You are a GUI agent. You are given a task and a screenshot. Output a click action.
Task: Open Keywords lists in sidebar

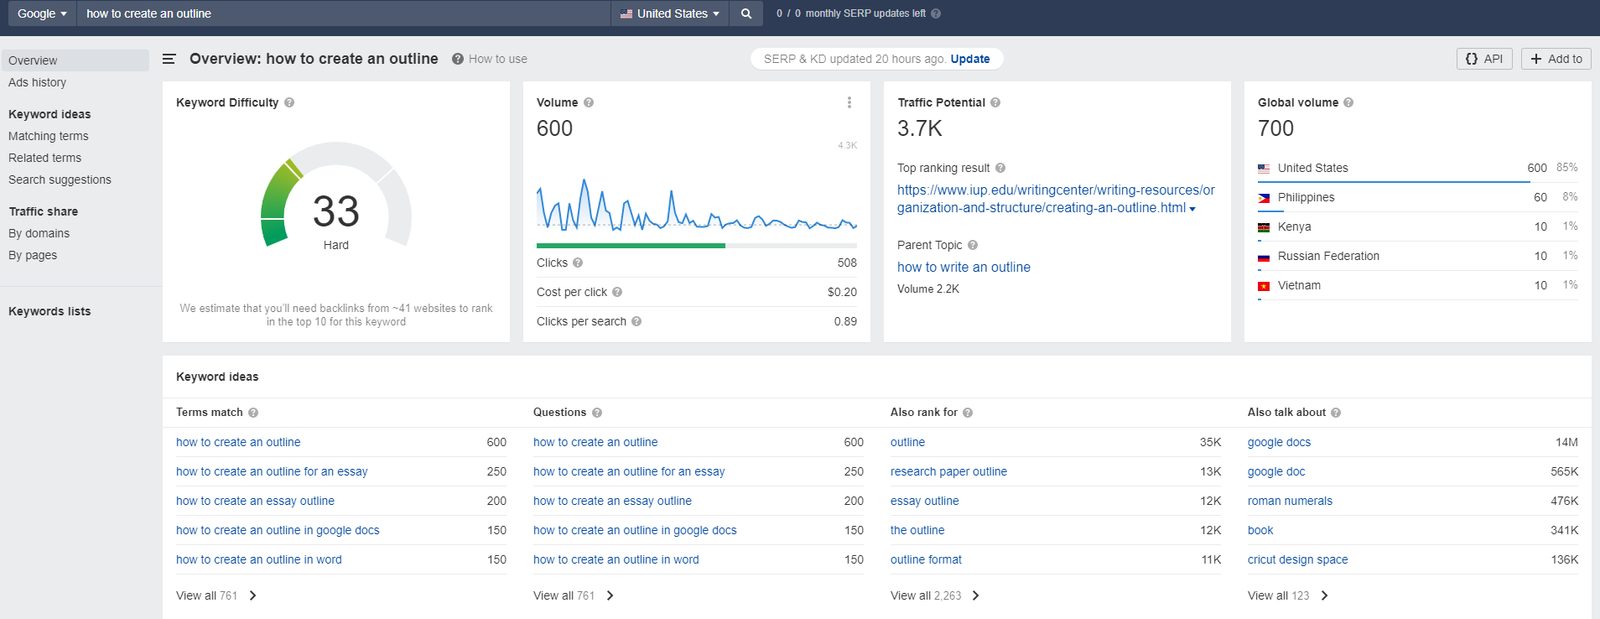coord(50,312)
